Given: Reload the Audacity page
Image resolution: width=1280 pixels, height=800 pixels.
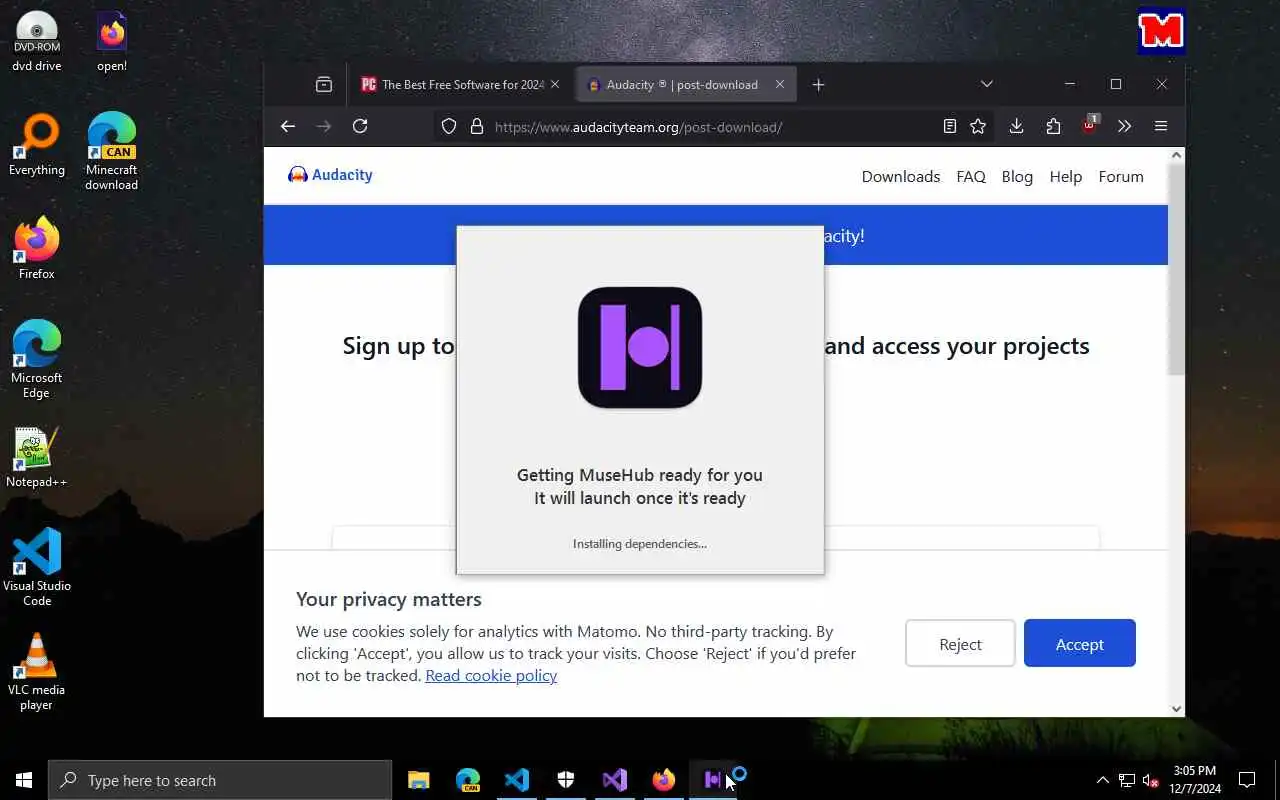Looking at the screenshot, I should click(x=360, y=126).
